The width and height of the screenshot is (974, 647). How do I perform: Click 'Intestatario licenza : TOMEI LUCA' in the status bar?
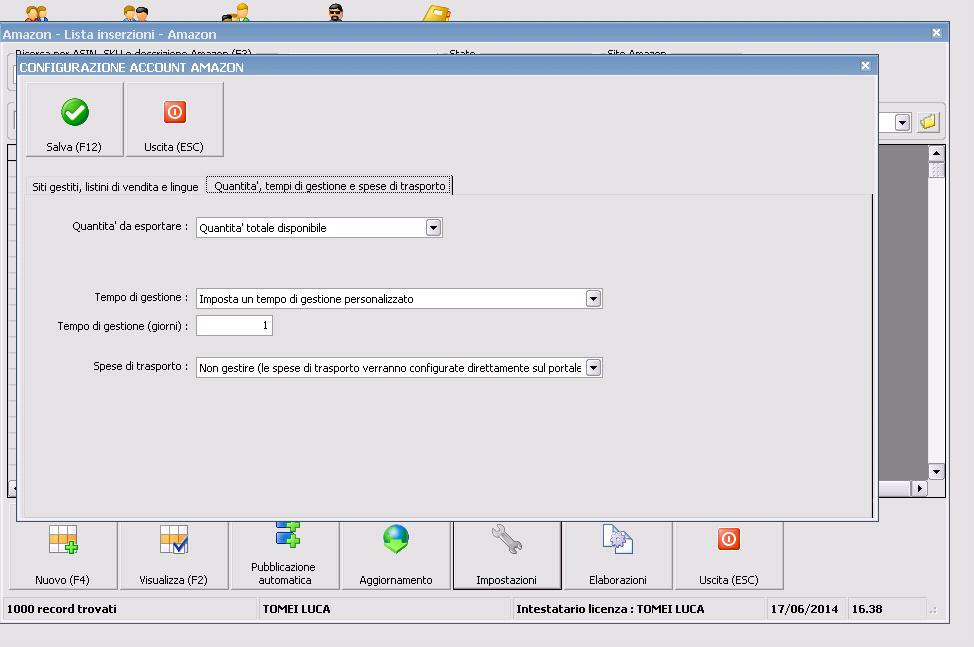coord(610,609)
